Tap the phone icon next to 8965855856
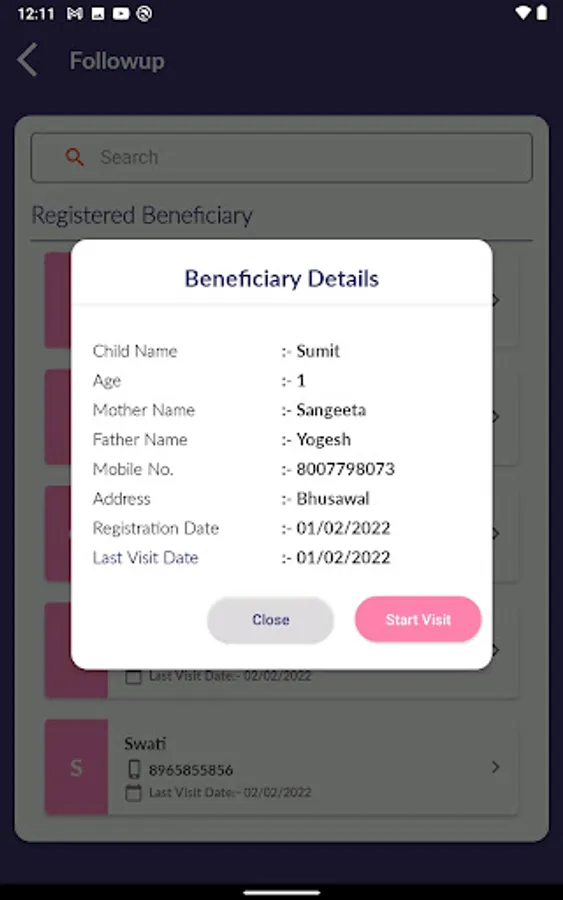Image resolution: width=563 pixels, height=900 pixels. [134, 769]
